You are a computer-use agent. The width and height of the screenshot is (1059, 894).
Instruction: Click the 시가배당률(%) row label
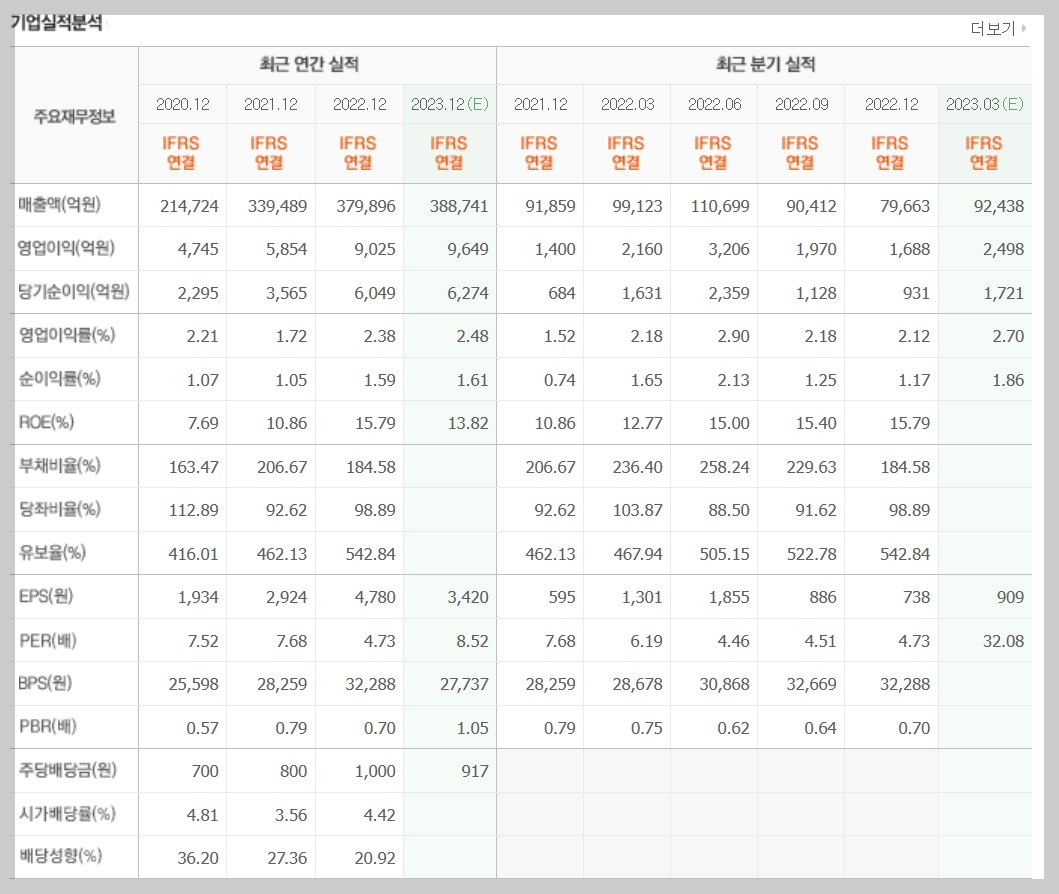67,814
